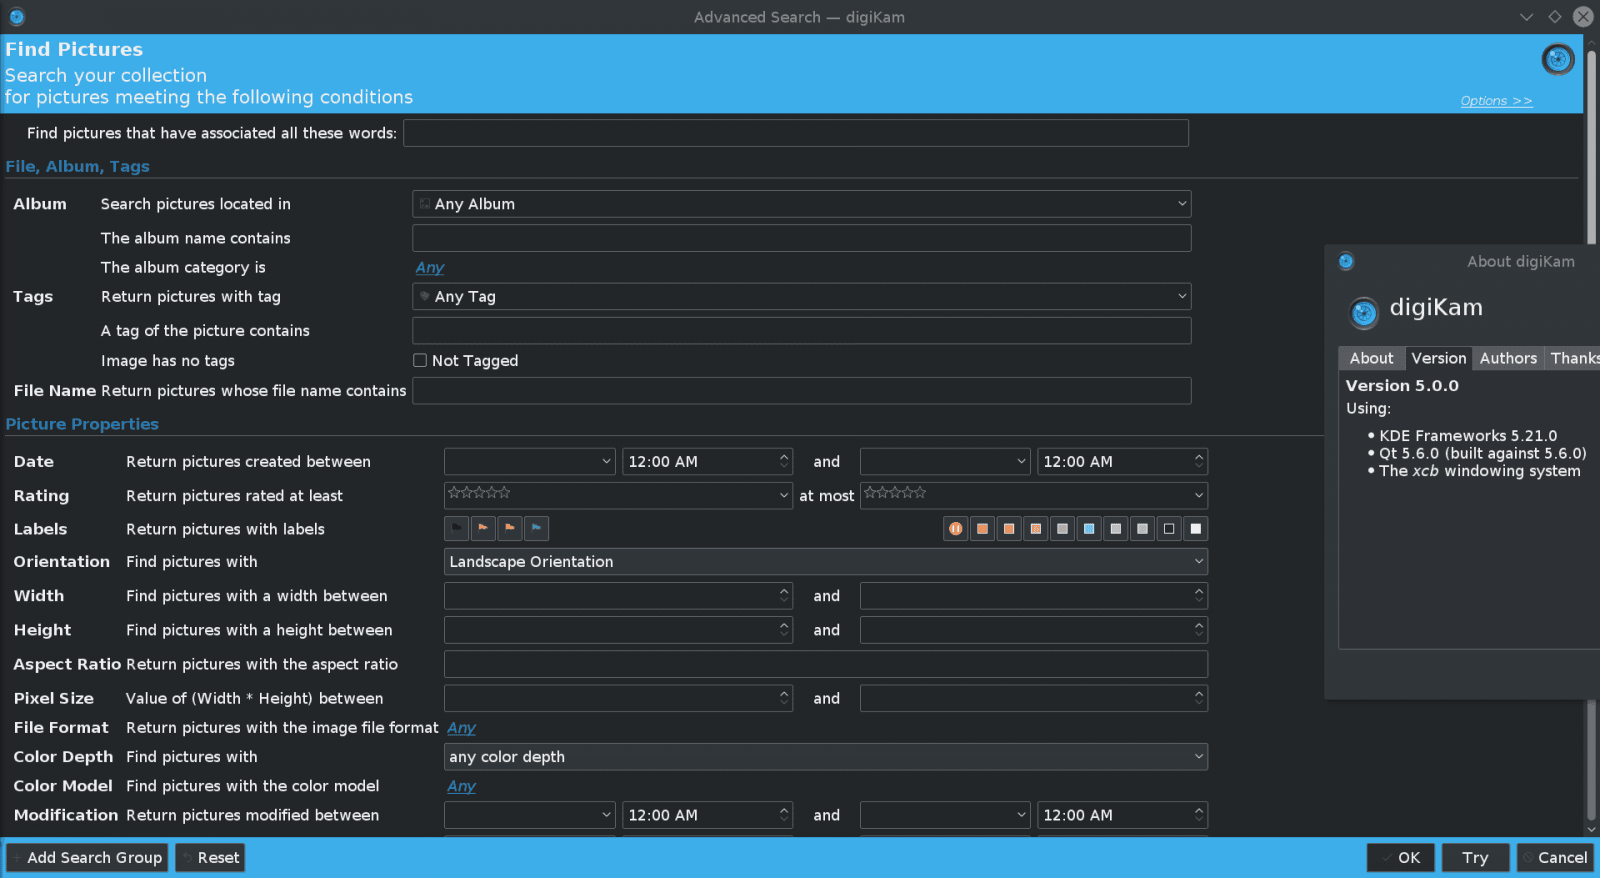
Task: Click Any link for color model
Action: click(x=461, y=786)
